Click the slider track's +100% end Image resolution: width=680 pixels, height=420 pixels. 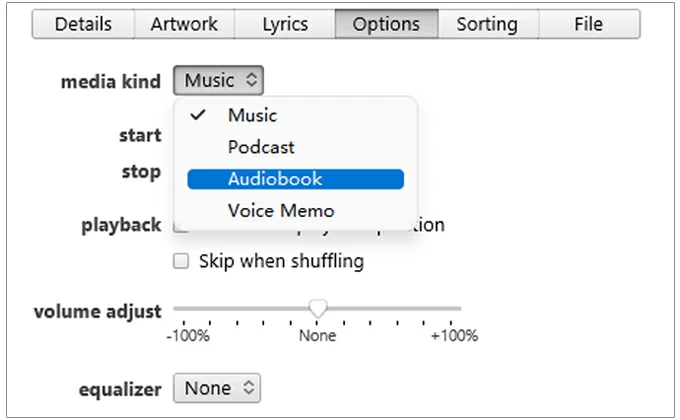[459, 309]
